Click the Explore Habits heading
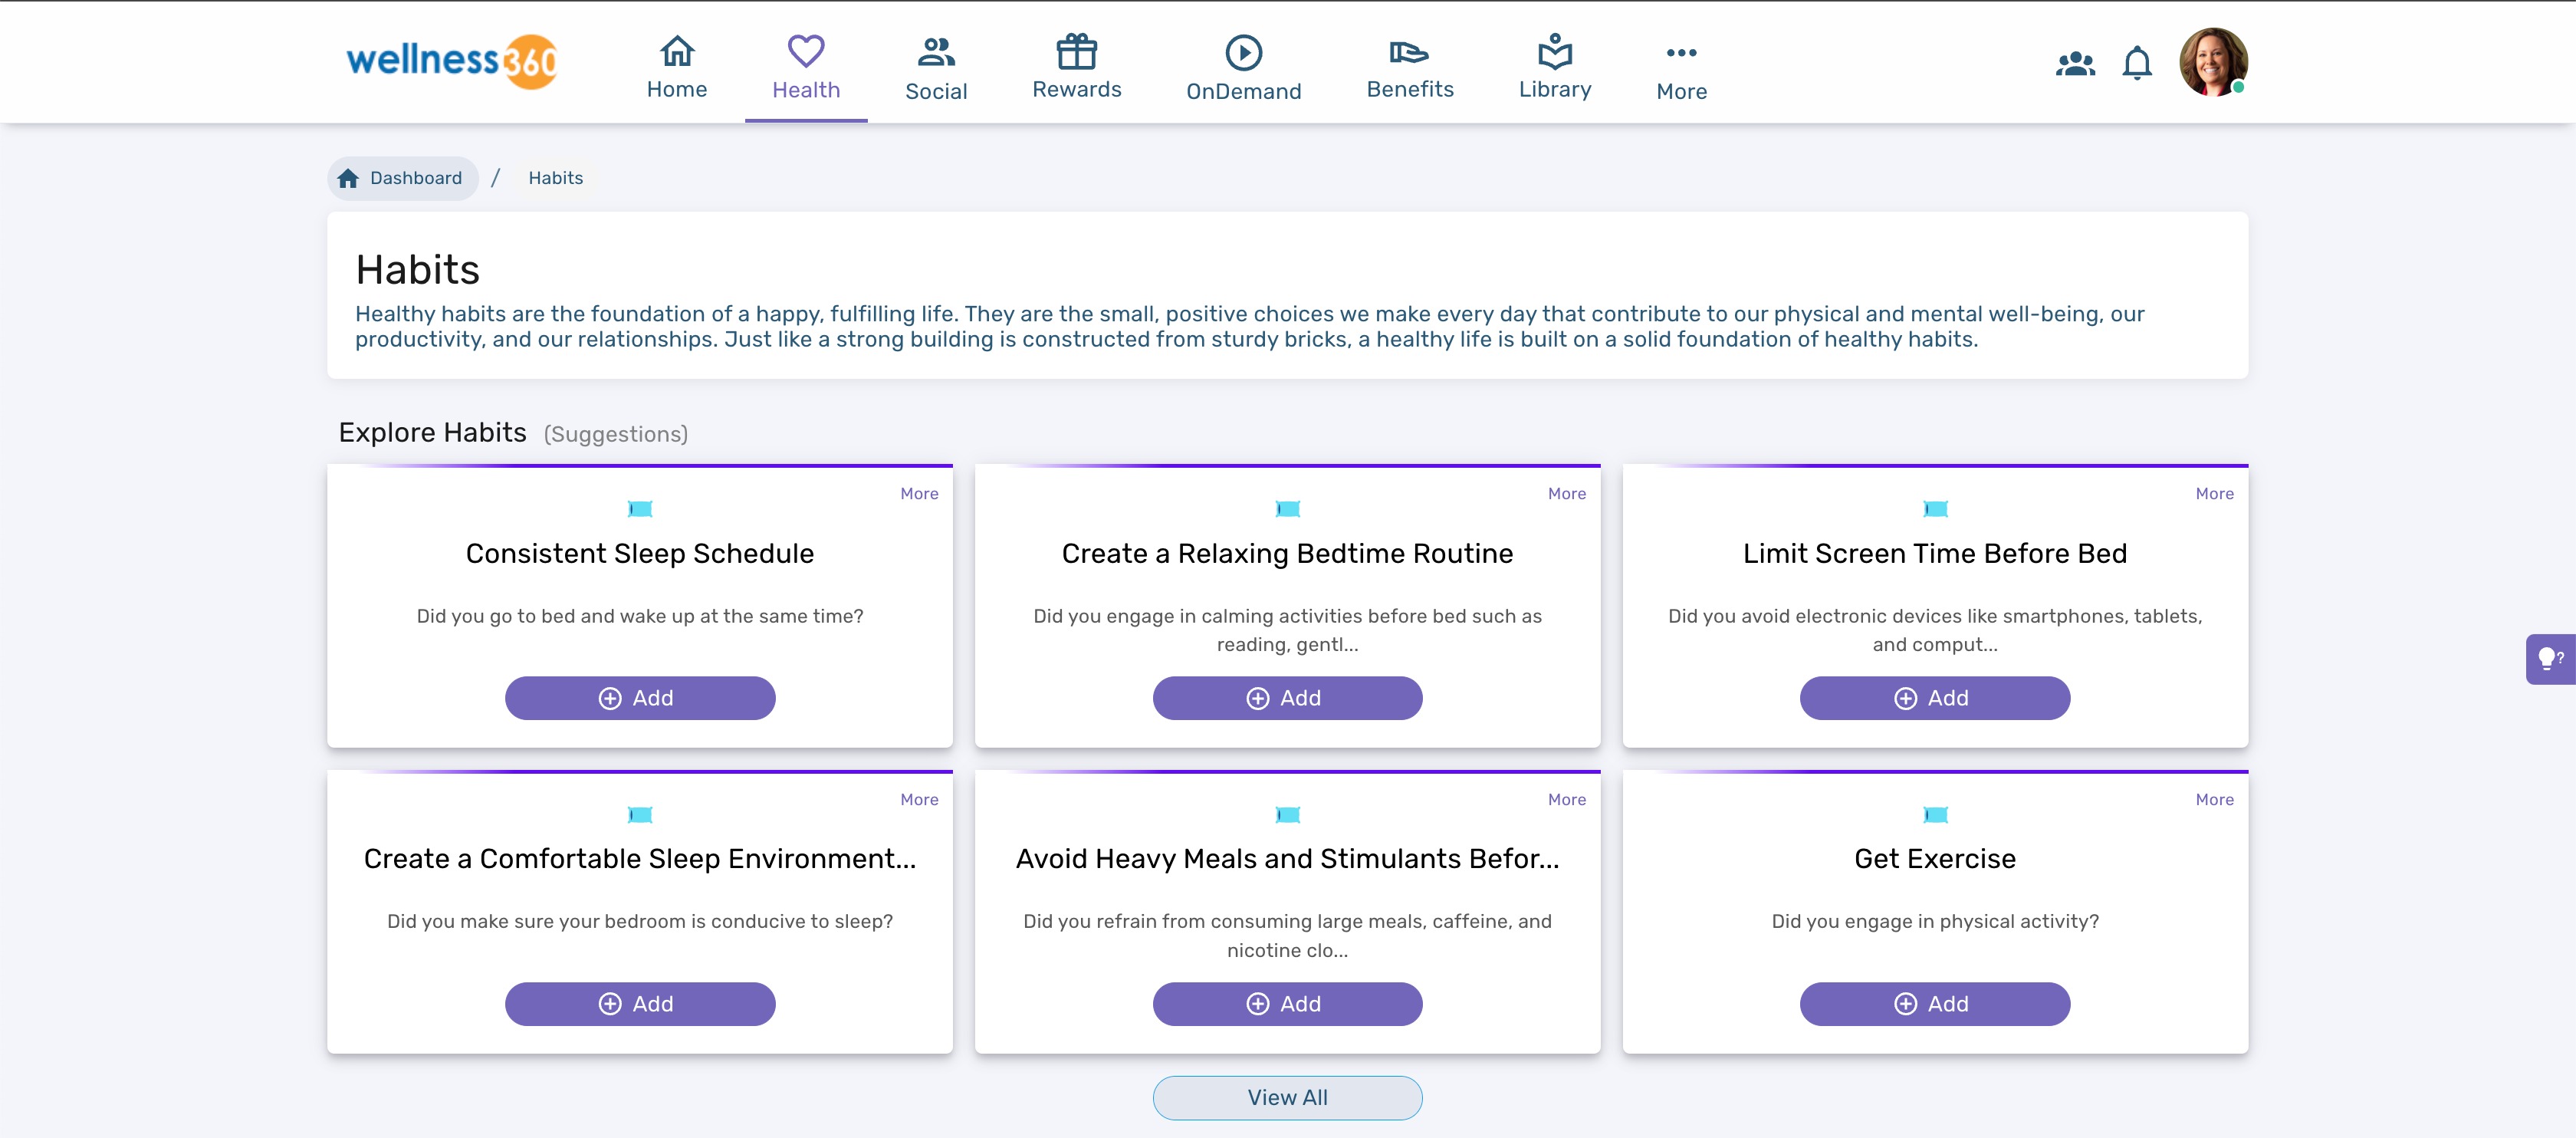Viewport: 2576px width, 1138px height. (432, 432)
